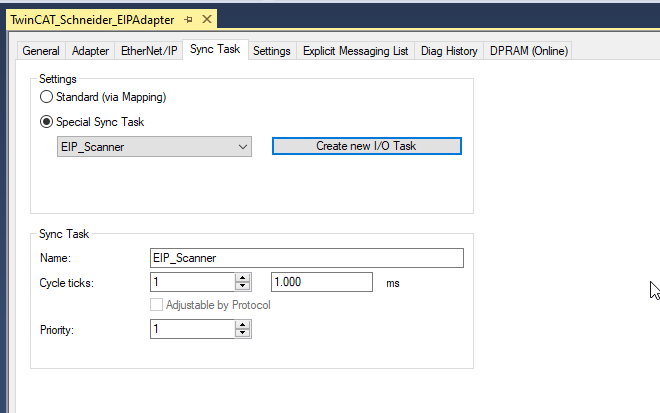View the Diag History tab
660x413 pixels.
449,51
